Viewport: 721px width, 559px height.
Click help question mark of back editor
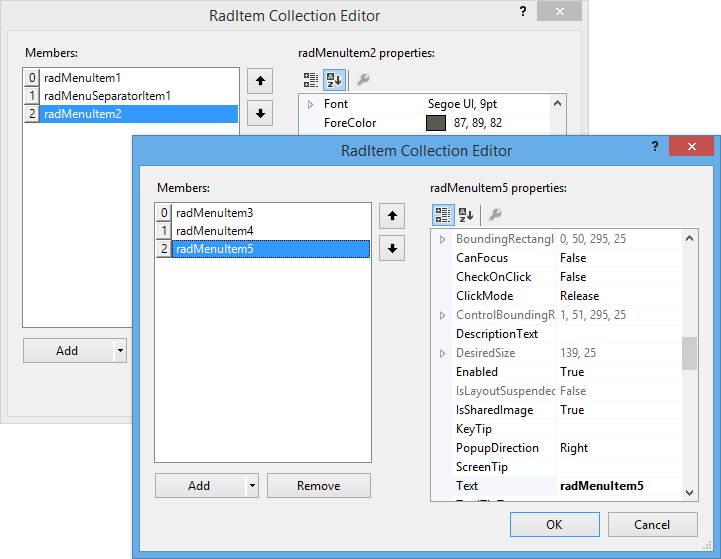(523, 11)
